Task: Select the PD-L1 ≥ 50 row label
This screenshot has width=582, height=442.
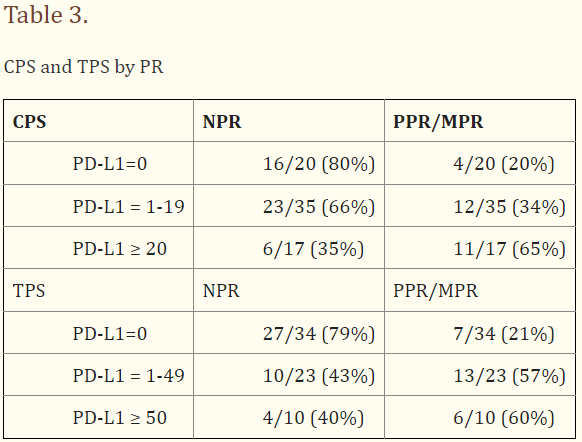Action: tap(120, 418)
